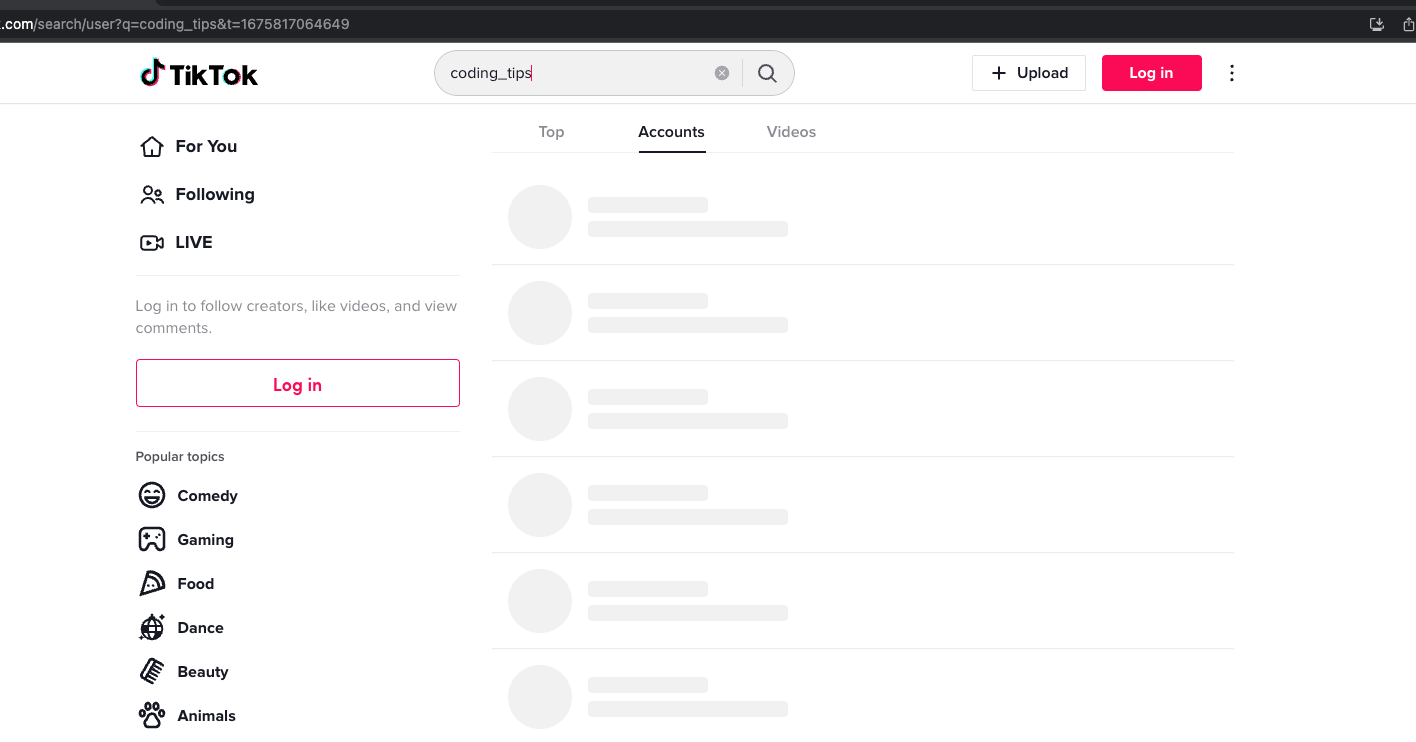Open the For You feed icon
The image size is (1416, 742).
point(151,146)
